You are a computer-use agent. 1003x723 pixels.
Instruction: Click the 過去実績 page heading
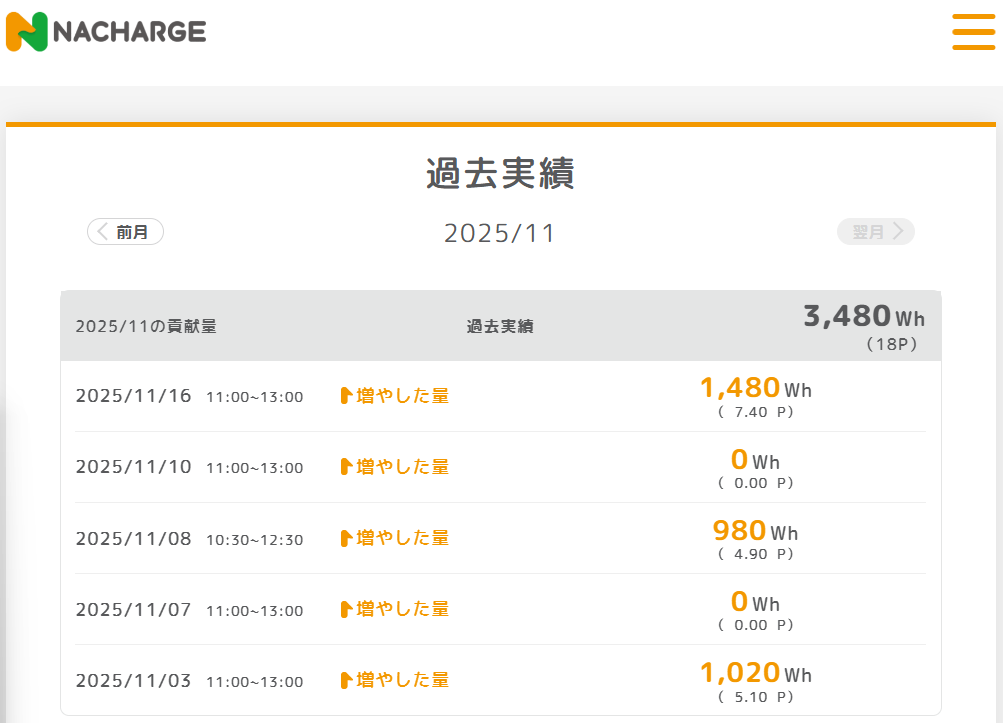point(500,173)
